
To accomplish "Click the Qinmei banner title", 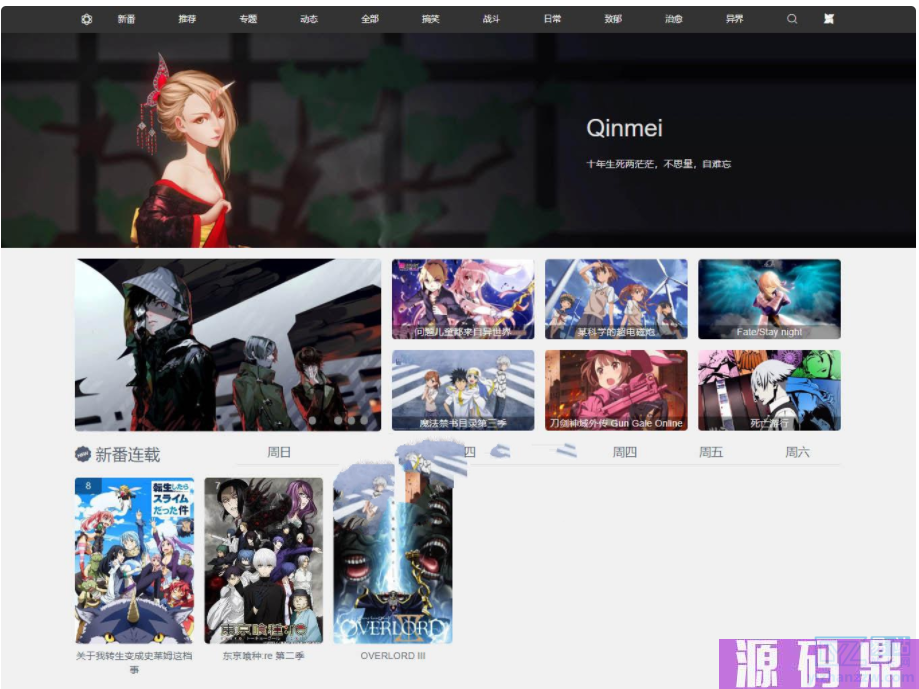I will [x=624, y=128].
